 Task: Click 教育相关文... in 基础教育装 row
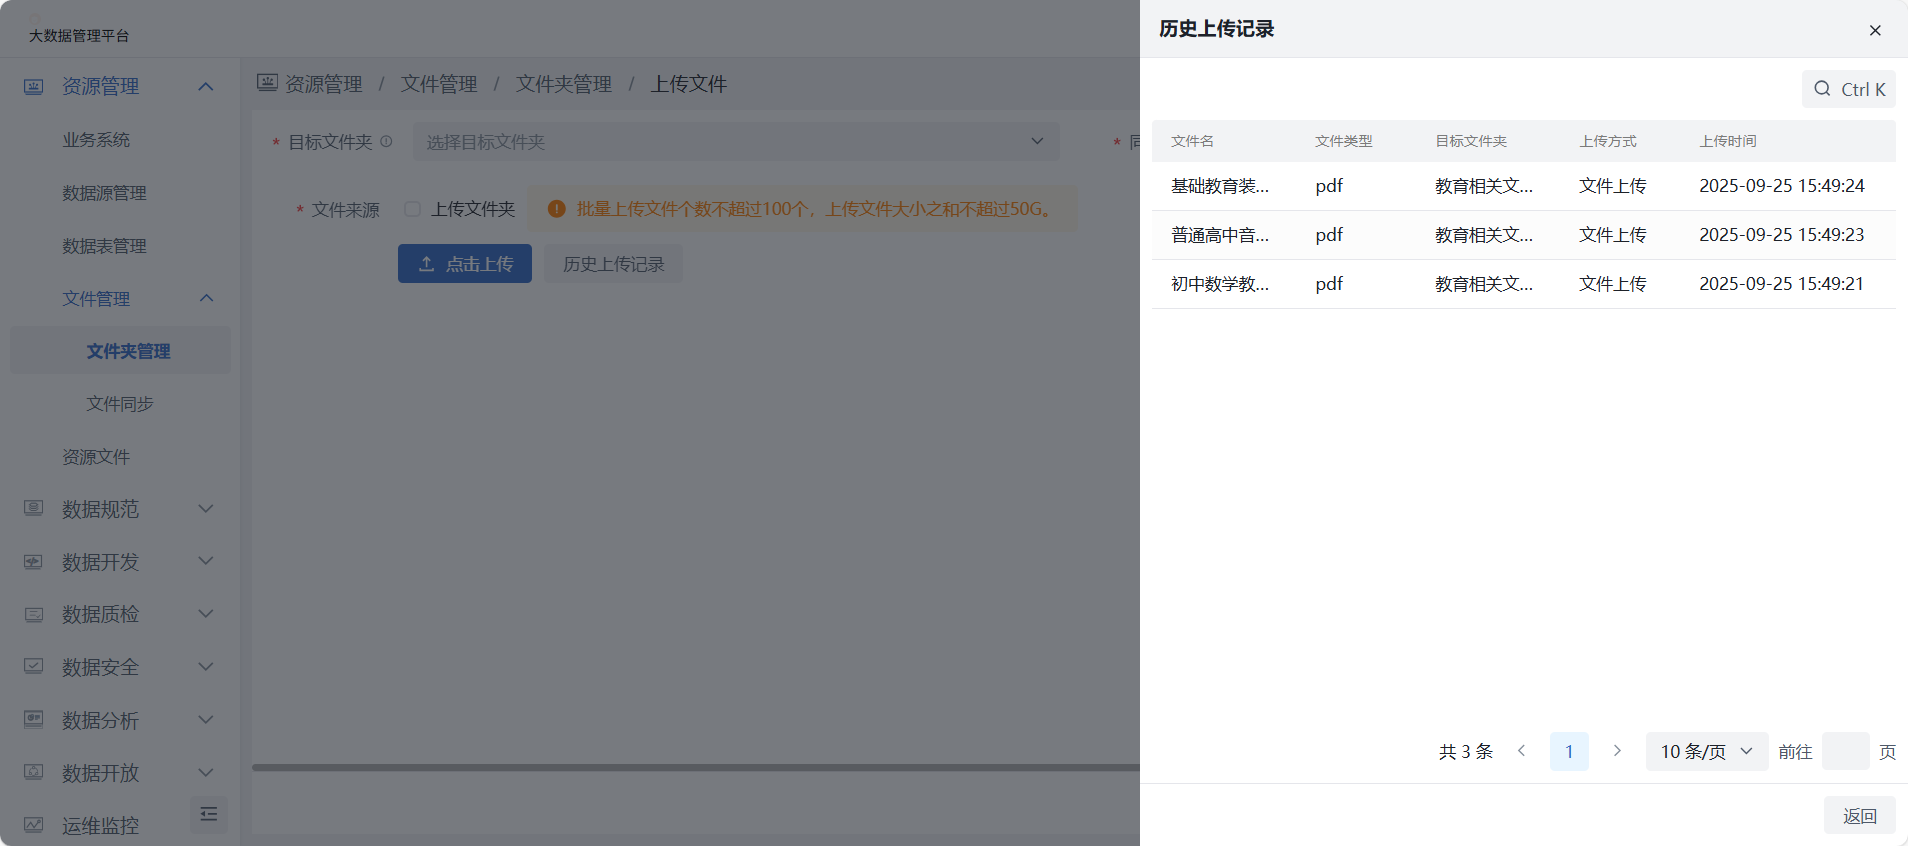click(x=1484, y=186)
